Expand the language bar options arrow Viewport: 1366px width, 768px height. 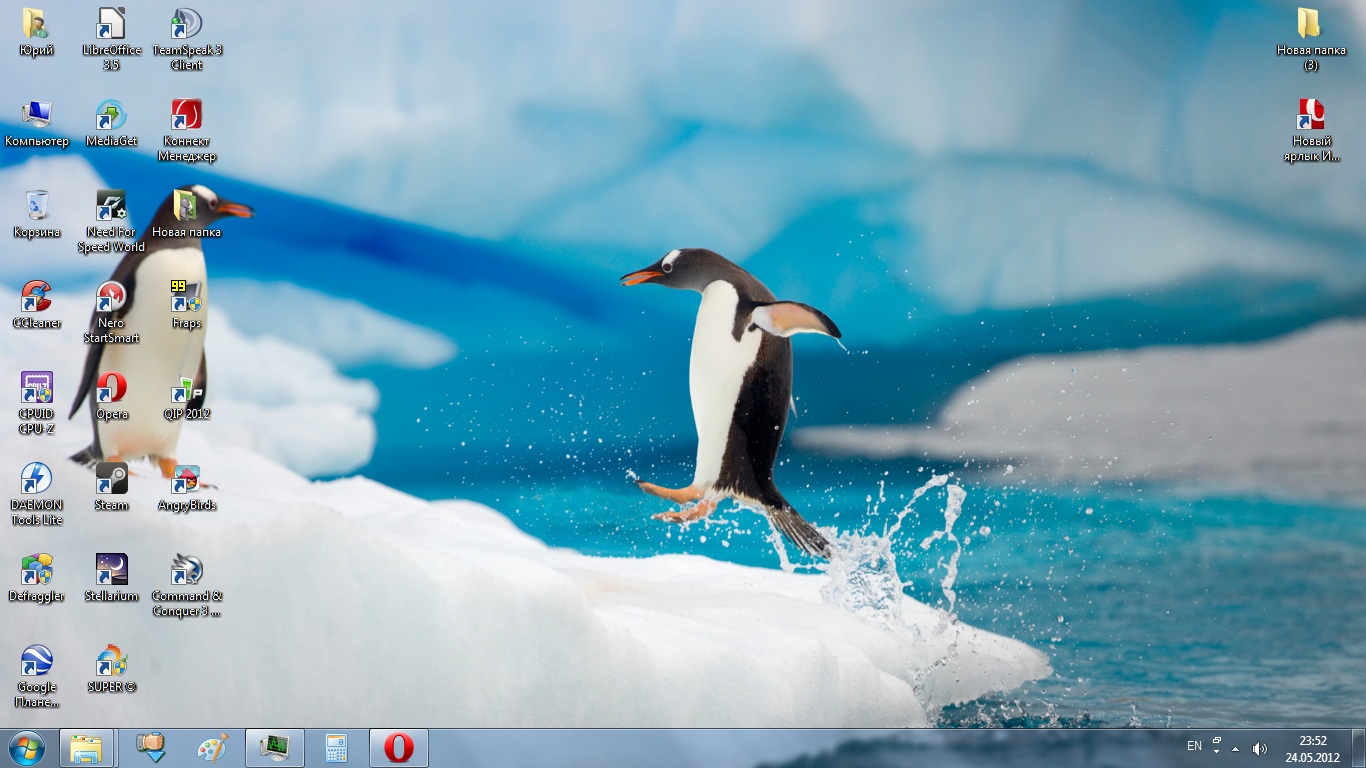pyautogui.click(x=1216, y=752)
